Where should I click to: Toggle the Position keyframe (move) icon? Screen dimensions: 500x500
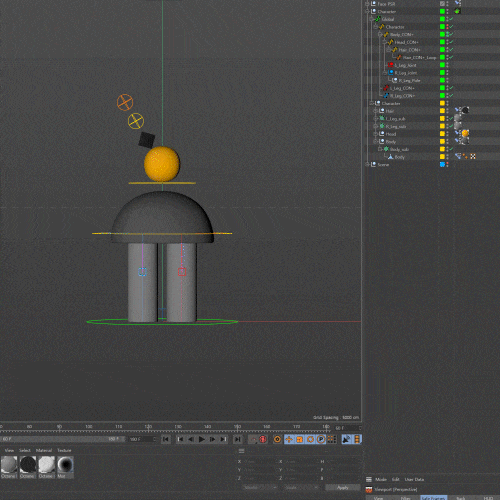(x=289, y=439)
